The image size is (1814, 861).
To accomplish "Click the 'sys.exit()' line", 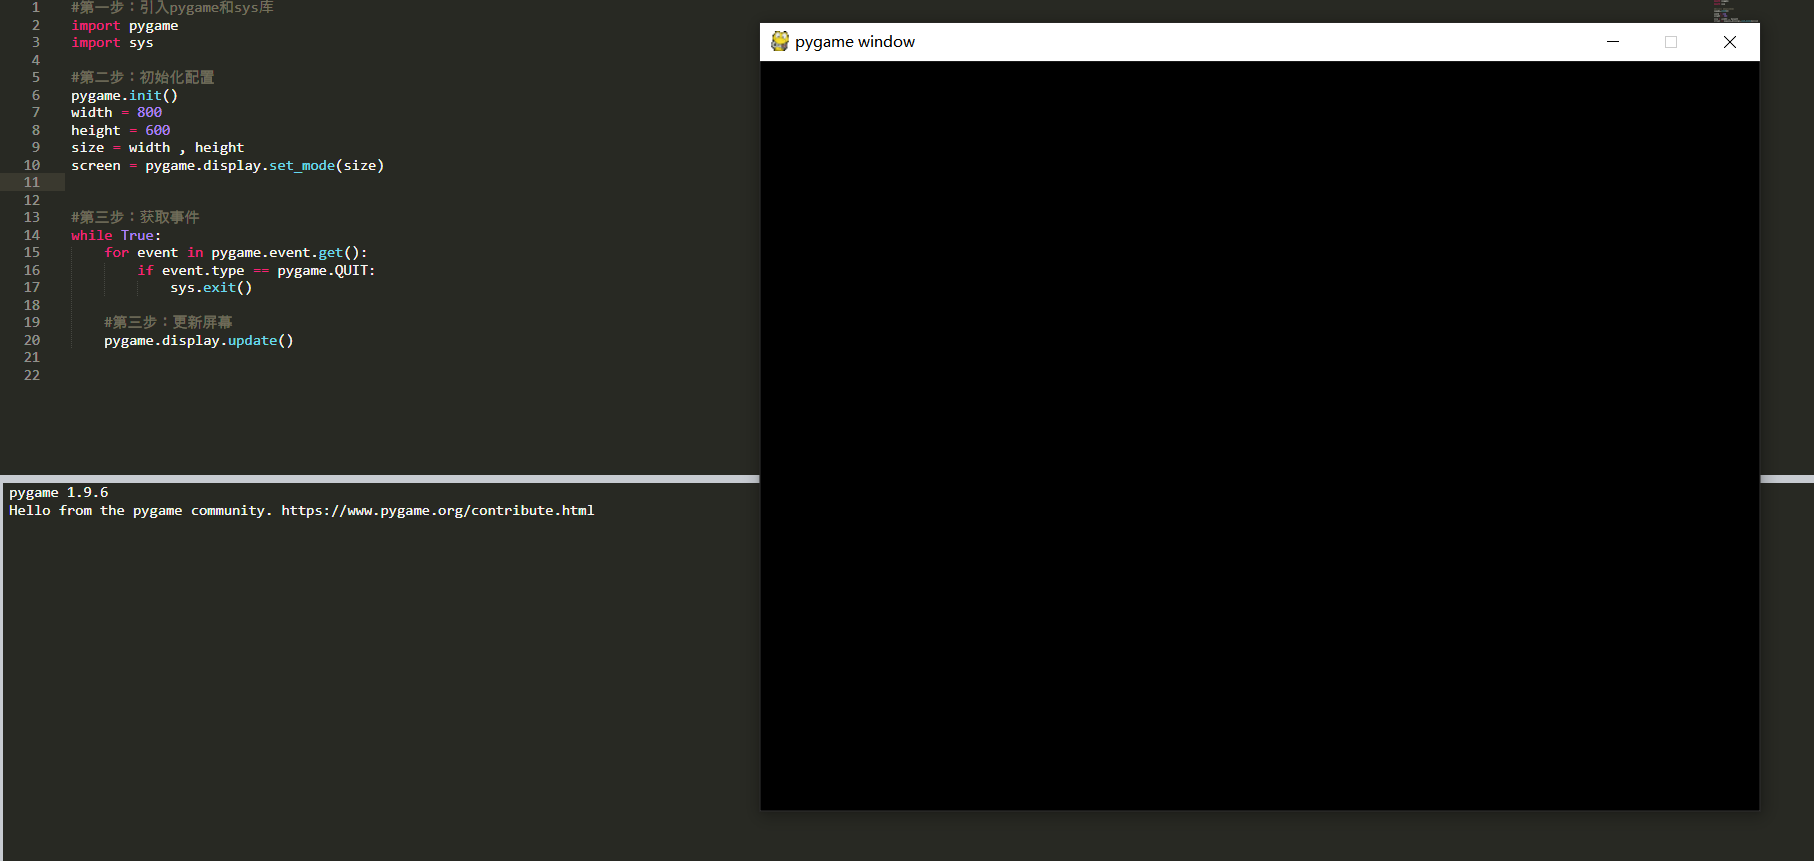I will pyautogui.click(x=211, y=287).
